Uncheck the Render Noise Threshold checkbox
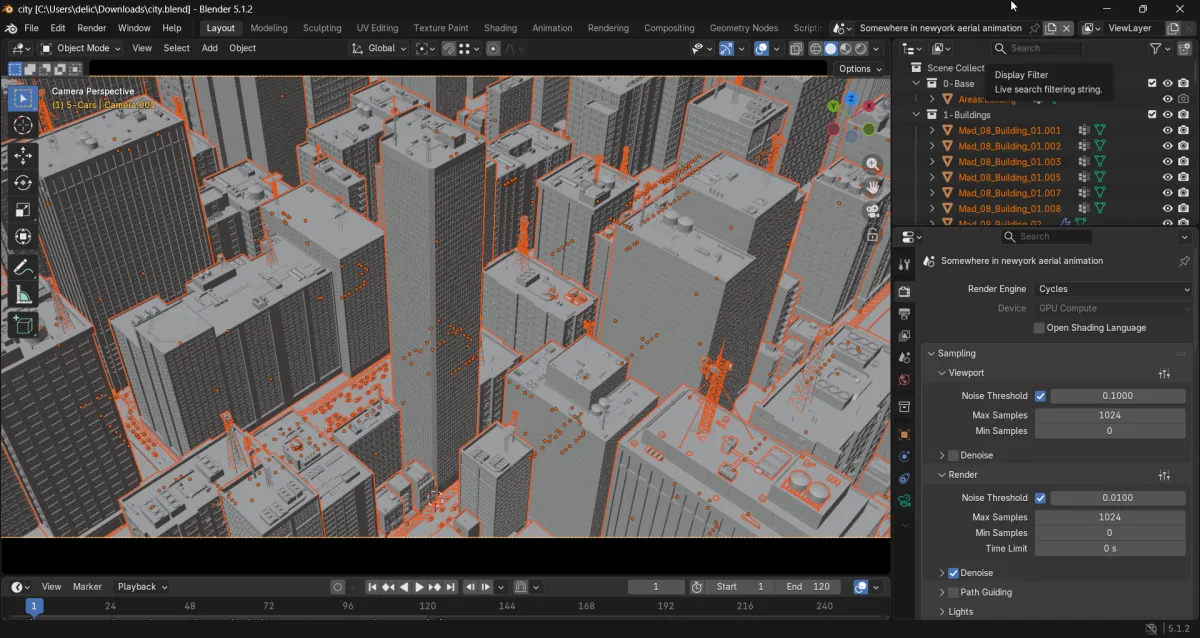1200x638 pixels. [x=1040, y=498]
